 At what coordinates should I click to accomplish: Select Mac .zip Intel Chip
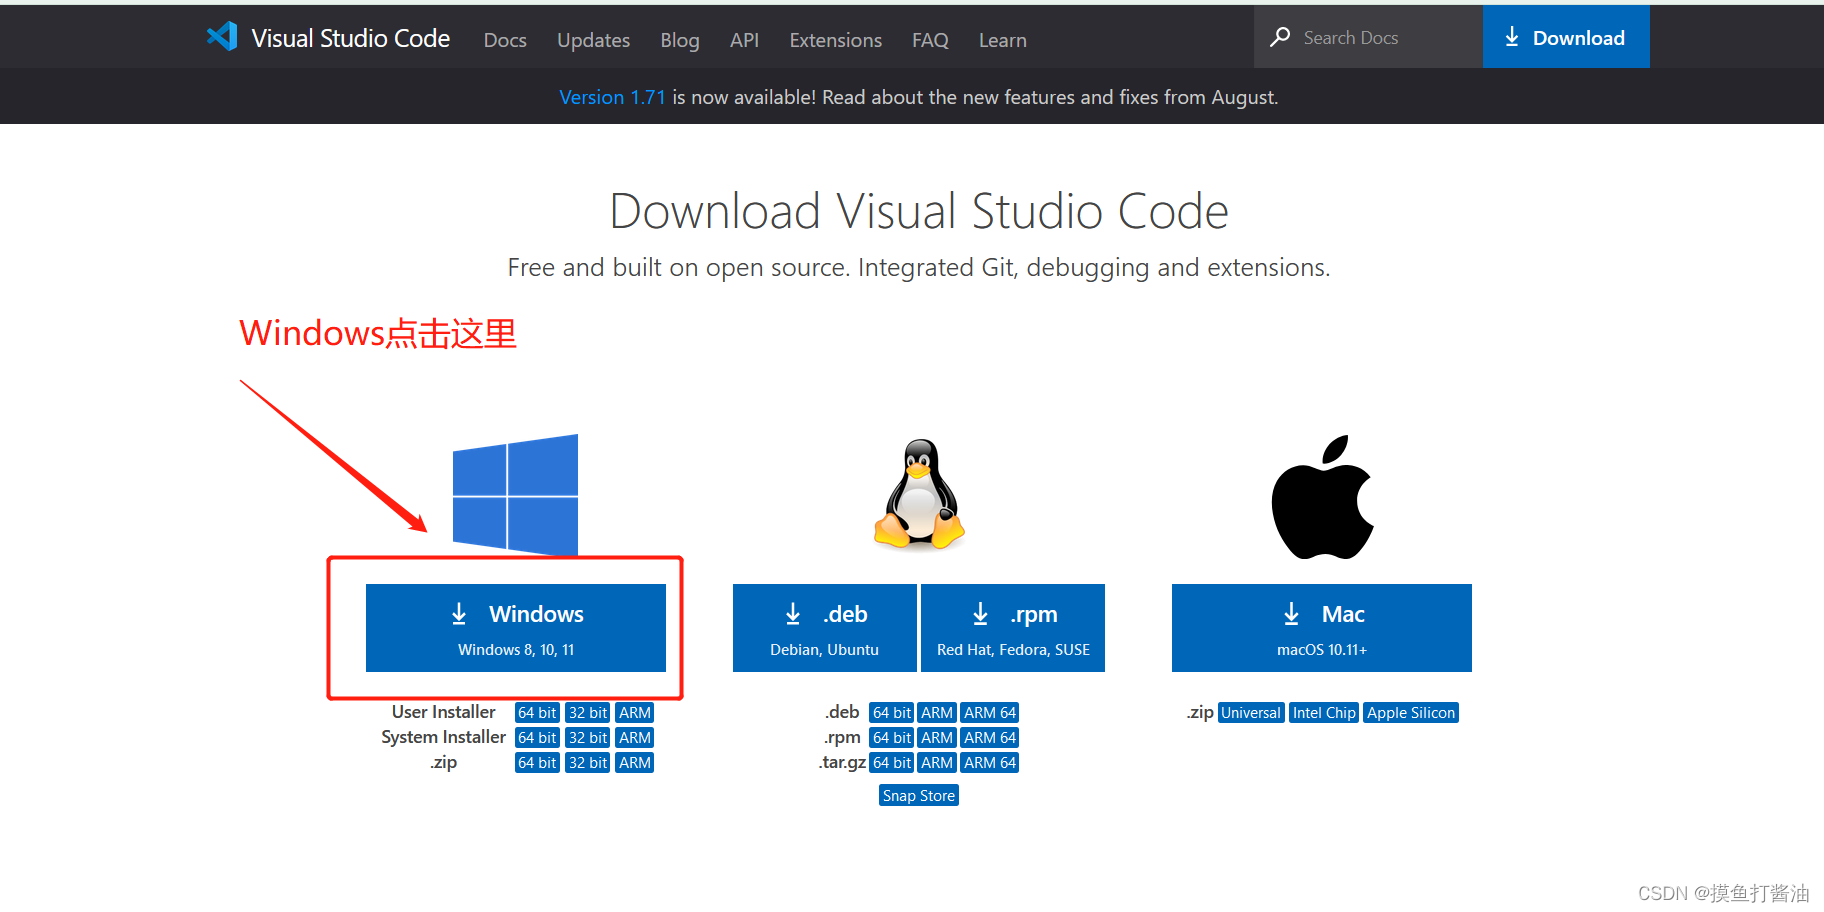point(1324,712)
